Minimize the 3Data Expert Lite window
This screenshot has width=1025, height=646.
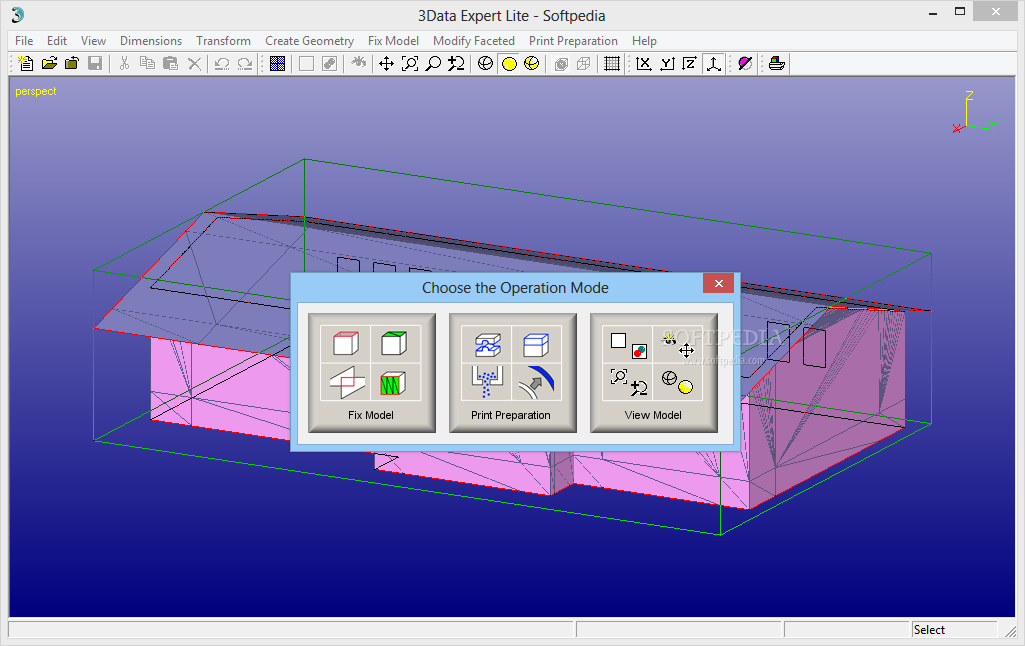coord(933,13)
